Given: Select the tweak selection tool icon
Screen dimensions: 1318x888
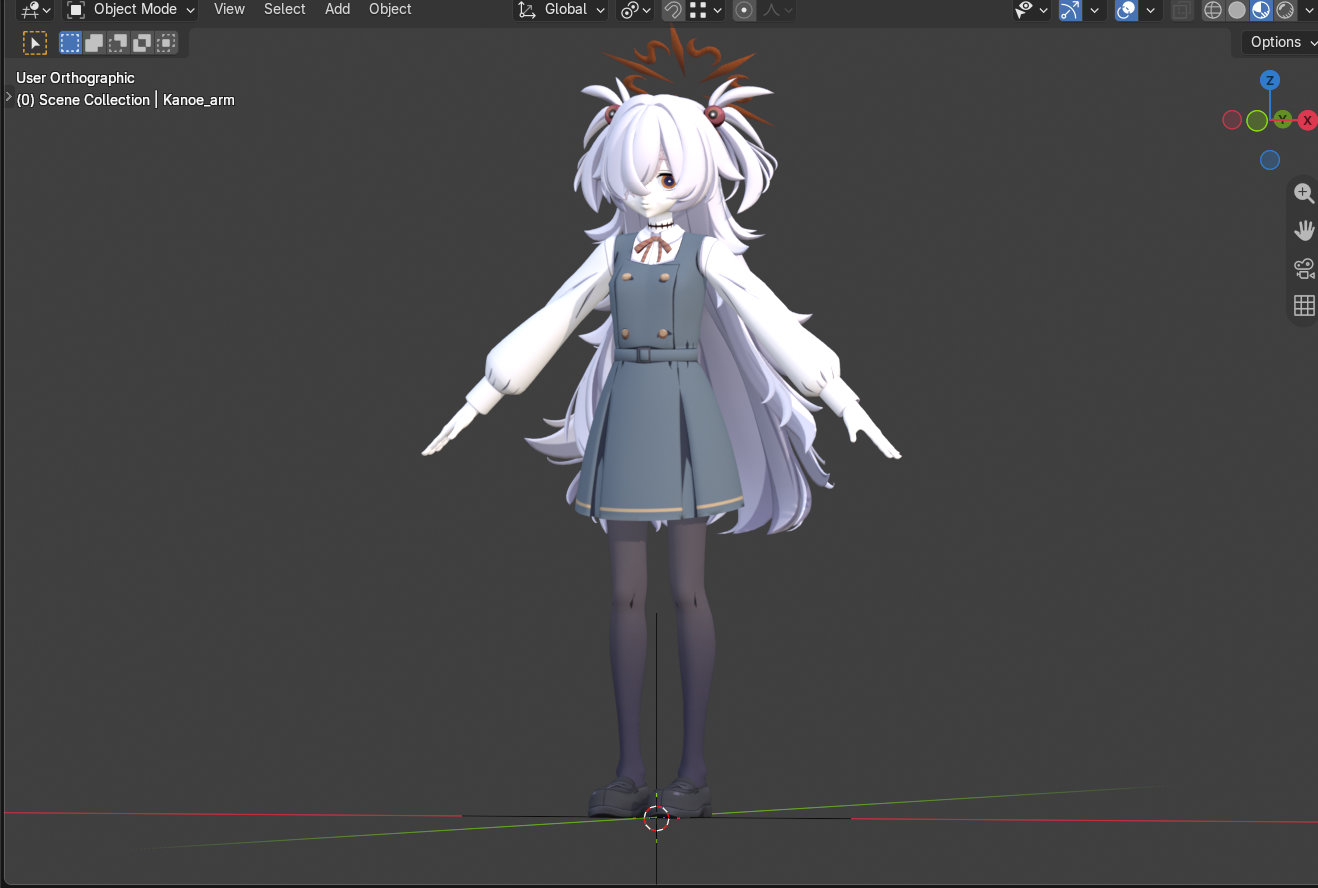Looking at the screenshot, I should tap(35, 42).
